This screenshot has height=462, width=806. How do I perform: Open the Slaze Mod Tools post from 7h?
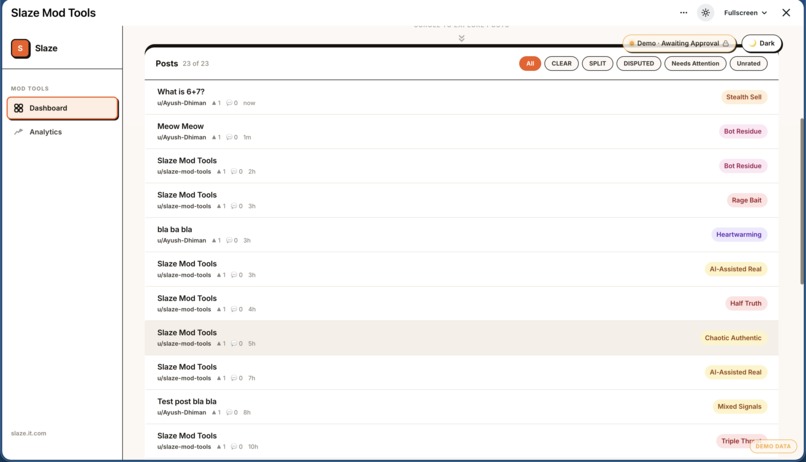(461, 372)
